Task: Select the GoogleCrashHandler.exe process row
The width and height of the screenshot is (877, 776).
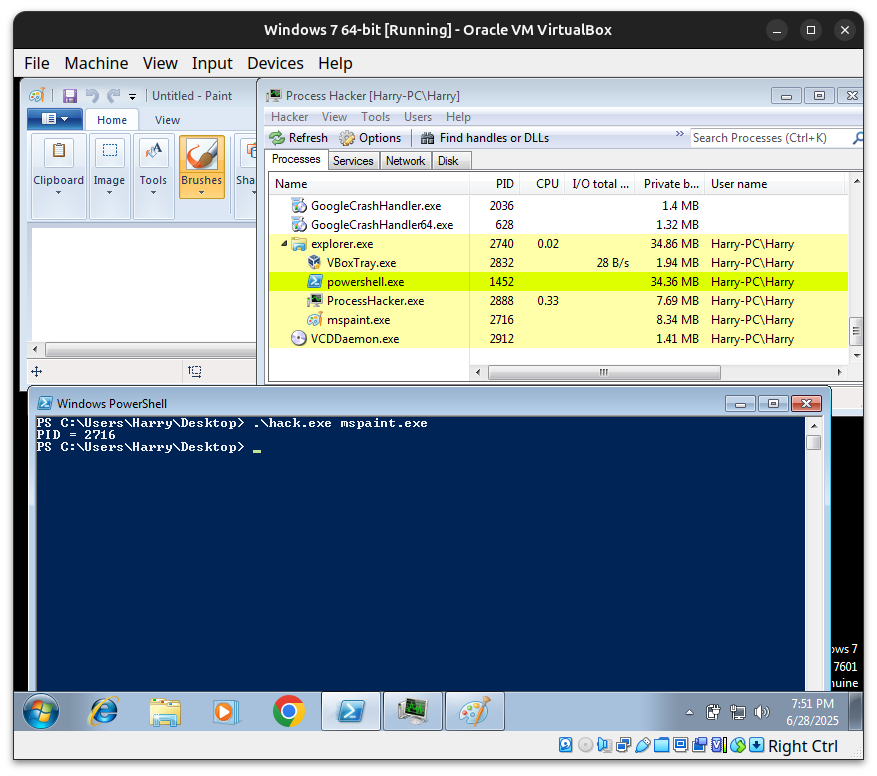Action: [x=558, y=206]
